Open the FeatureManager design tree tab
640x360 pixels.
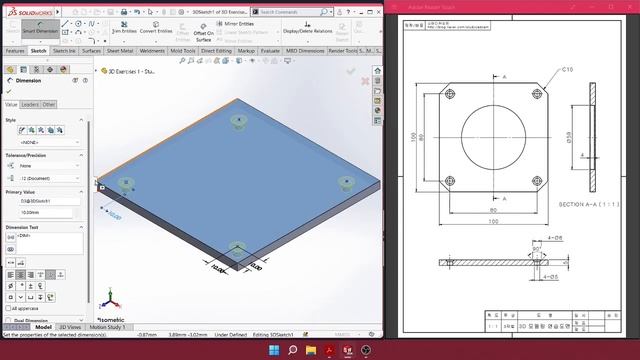click(x=11, y=69)
